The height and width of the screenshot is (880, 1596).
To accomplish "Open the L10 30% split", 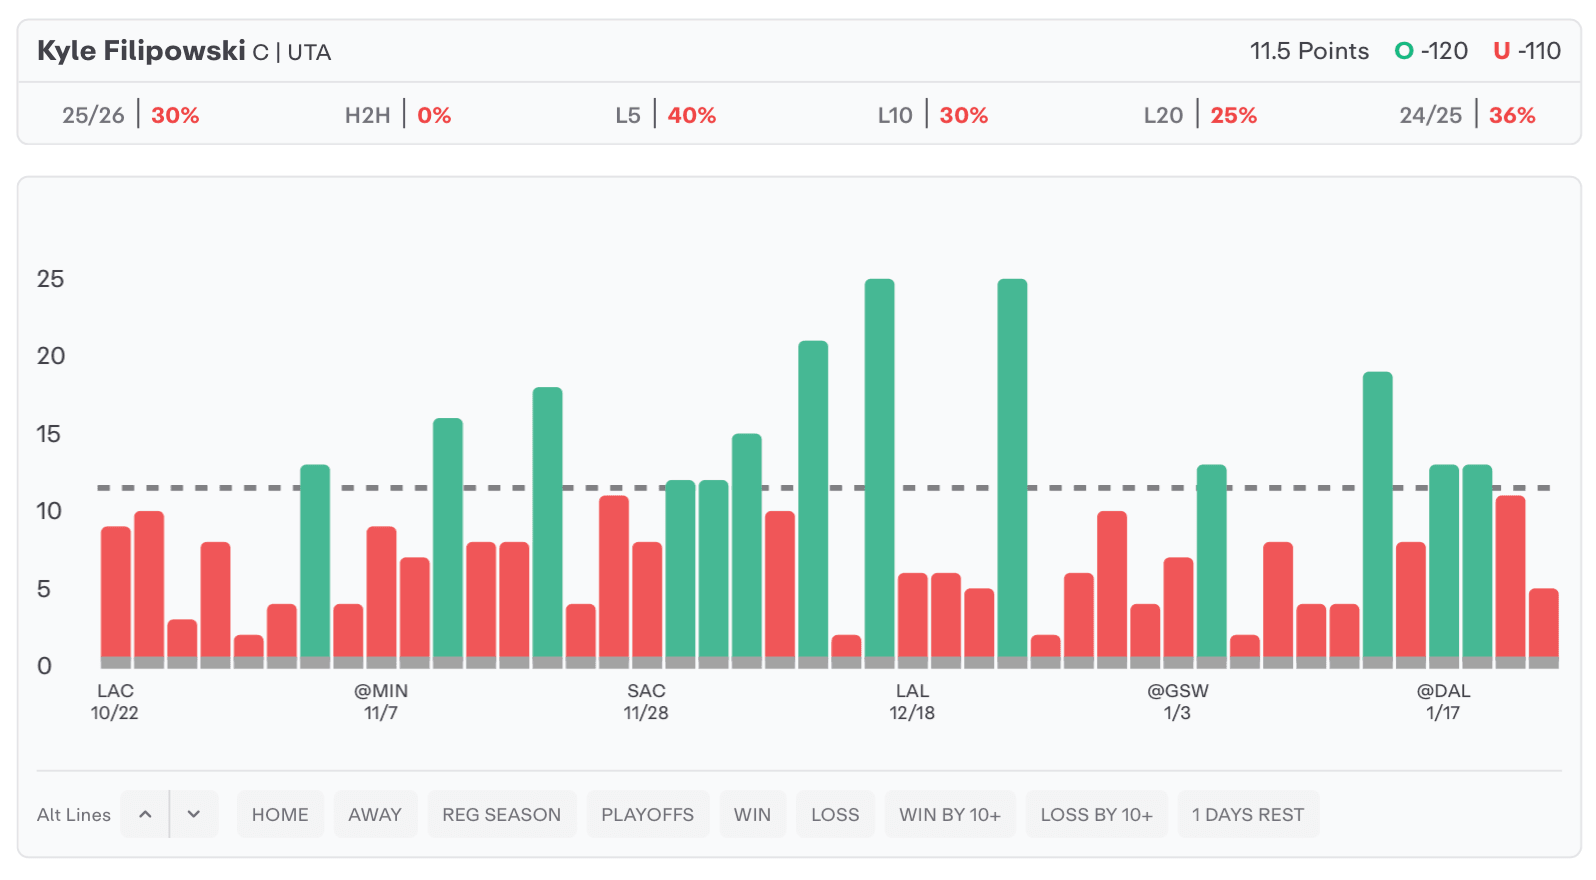I will (x=933, y=115).
